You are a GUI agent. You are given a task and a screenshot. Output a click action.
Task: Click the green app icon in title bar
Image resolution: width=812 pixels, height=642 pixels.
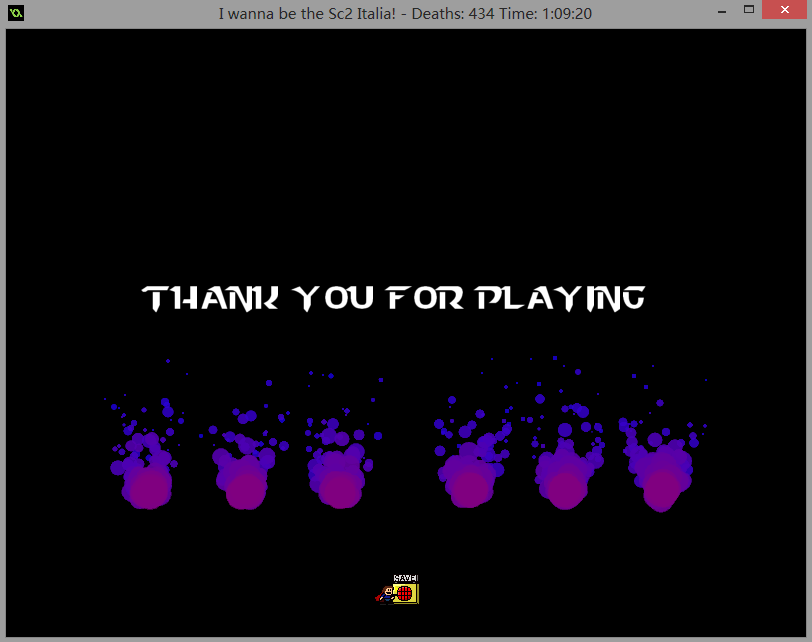pyautogui.click(x=16, y=13)
